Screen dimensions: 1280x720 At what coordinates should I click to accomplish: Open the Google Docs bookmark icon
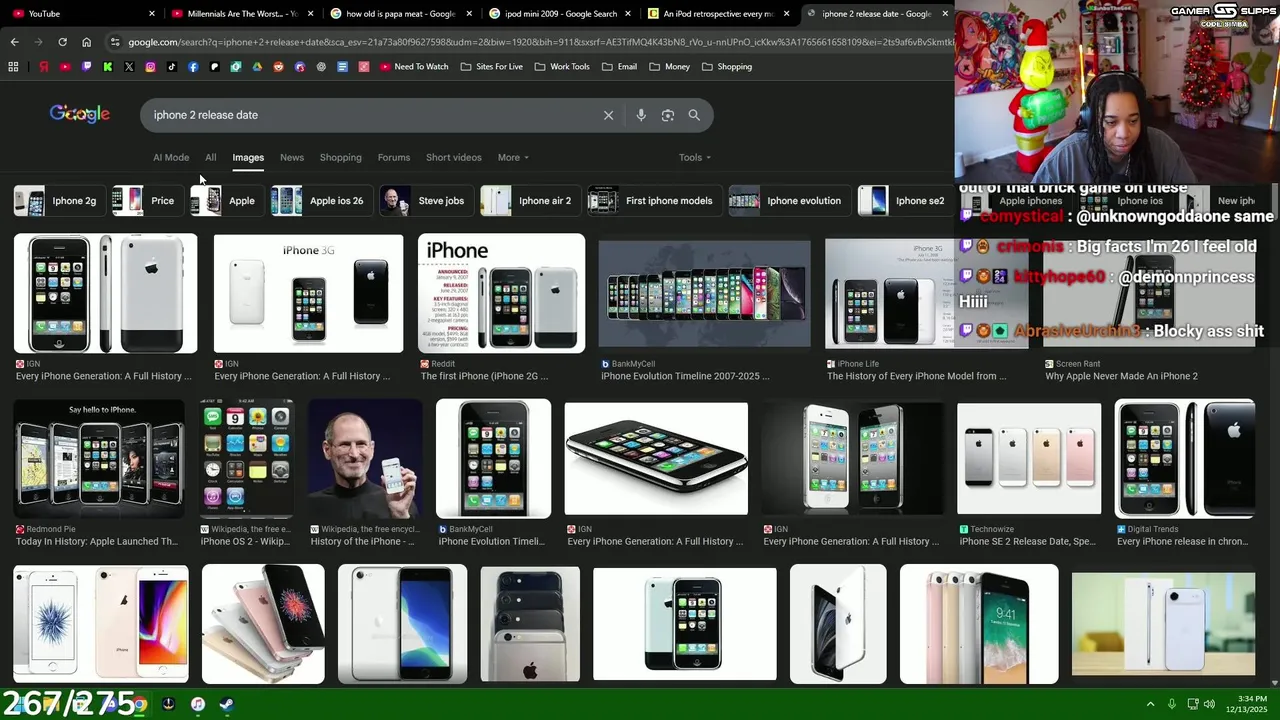coord(342,67)
